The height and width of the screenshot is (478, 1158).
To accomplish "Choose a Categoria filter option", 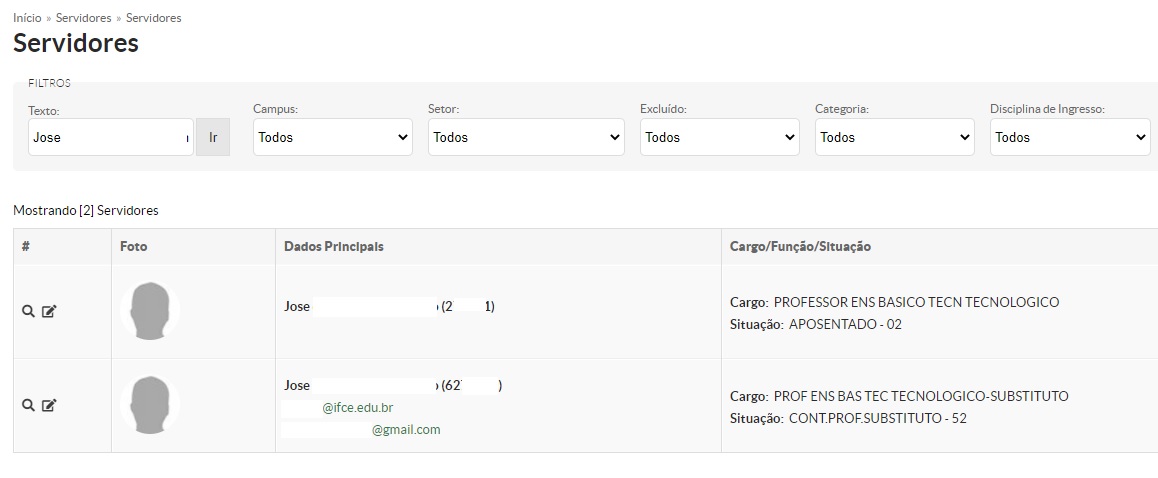I will click(894, 137).
